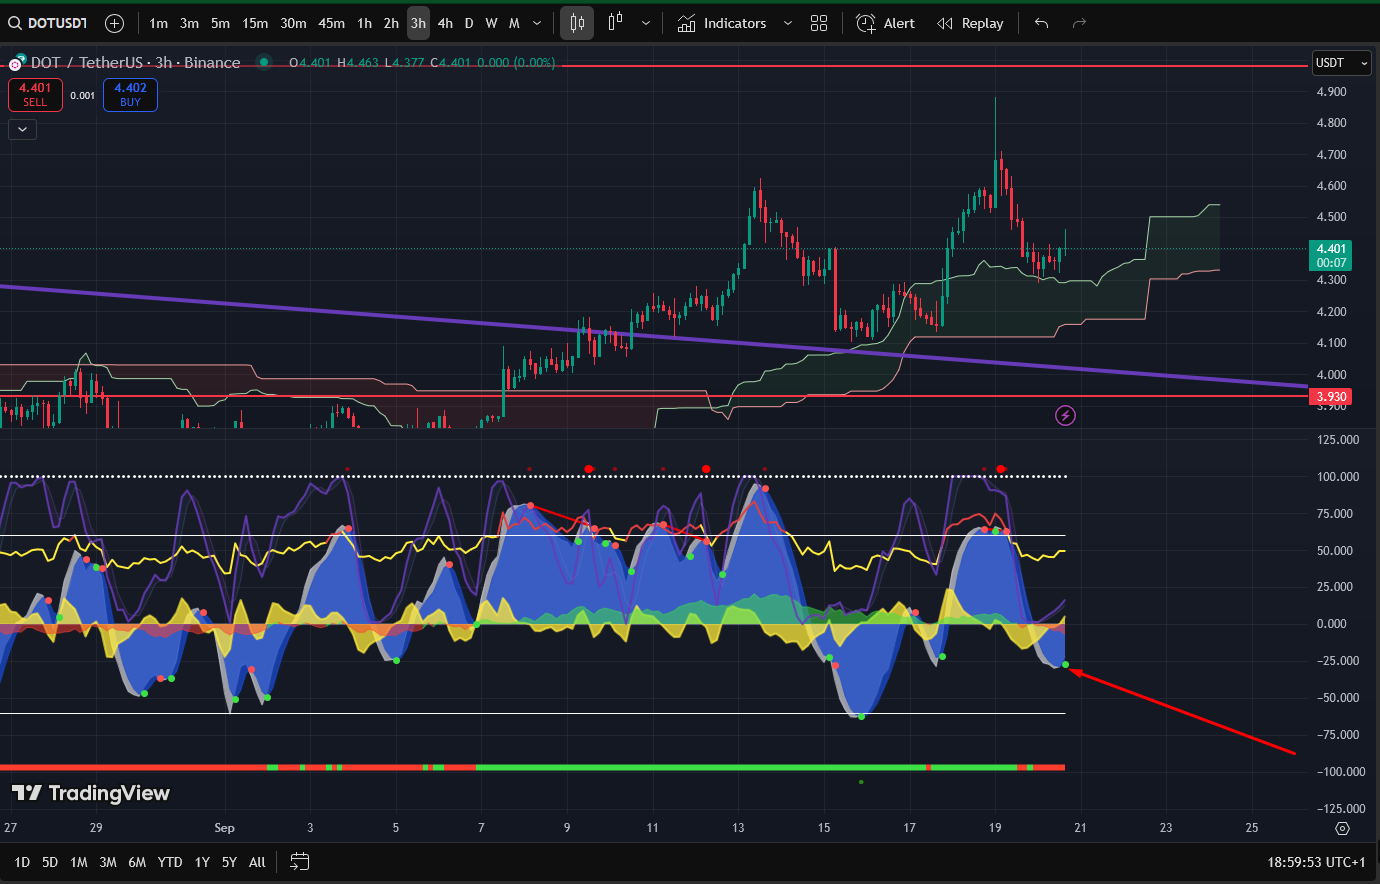Expand the favorite indicators dropdown arrow
This screenshot has height=884, width=1380.
tap(787, 23)
